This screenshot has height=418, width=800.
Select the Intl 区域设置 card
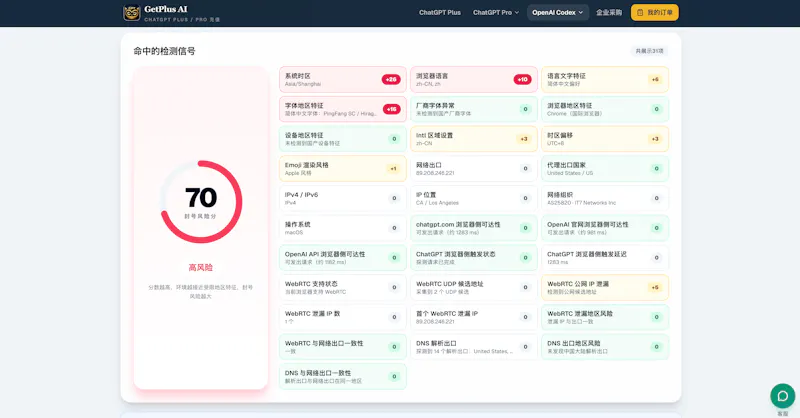(x=474, y=139)
